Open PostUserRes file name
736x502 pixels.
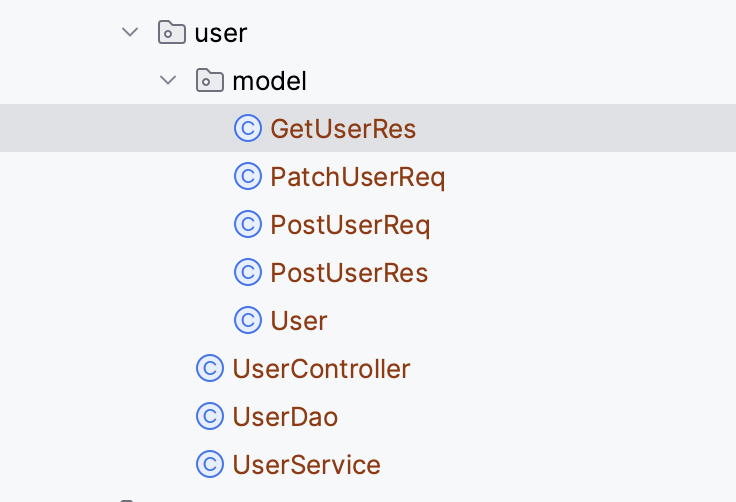(x=349, y=273)
